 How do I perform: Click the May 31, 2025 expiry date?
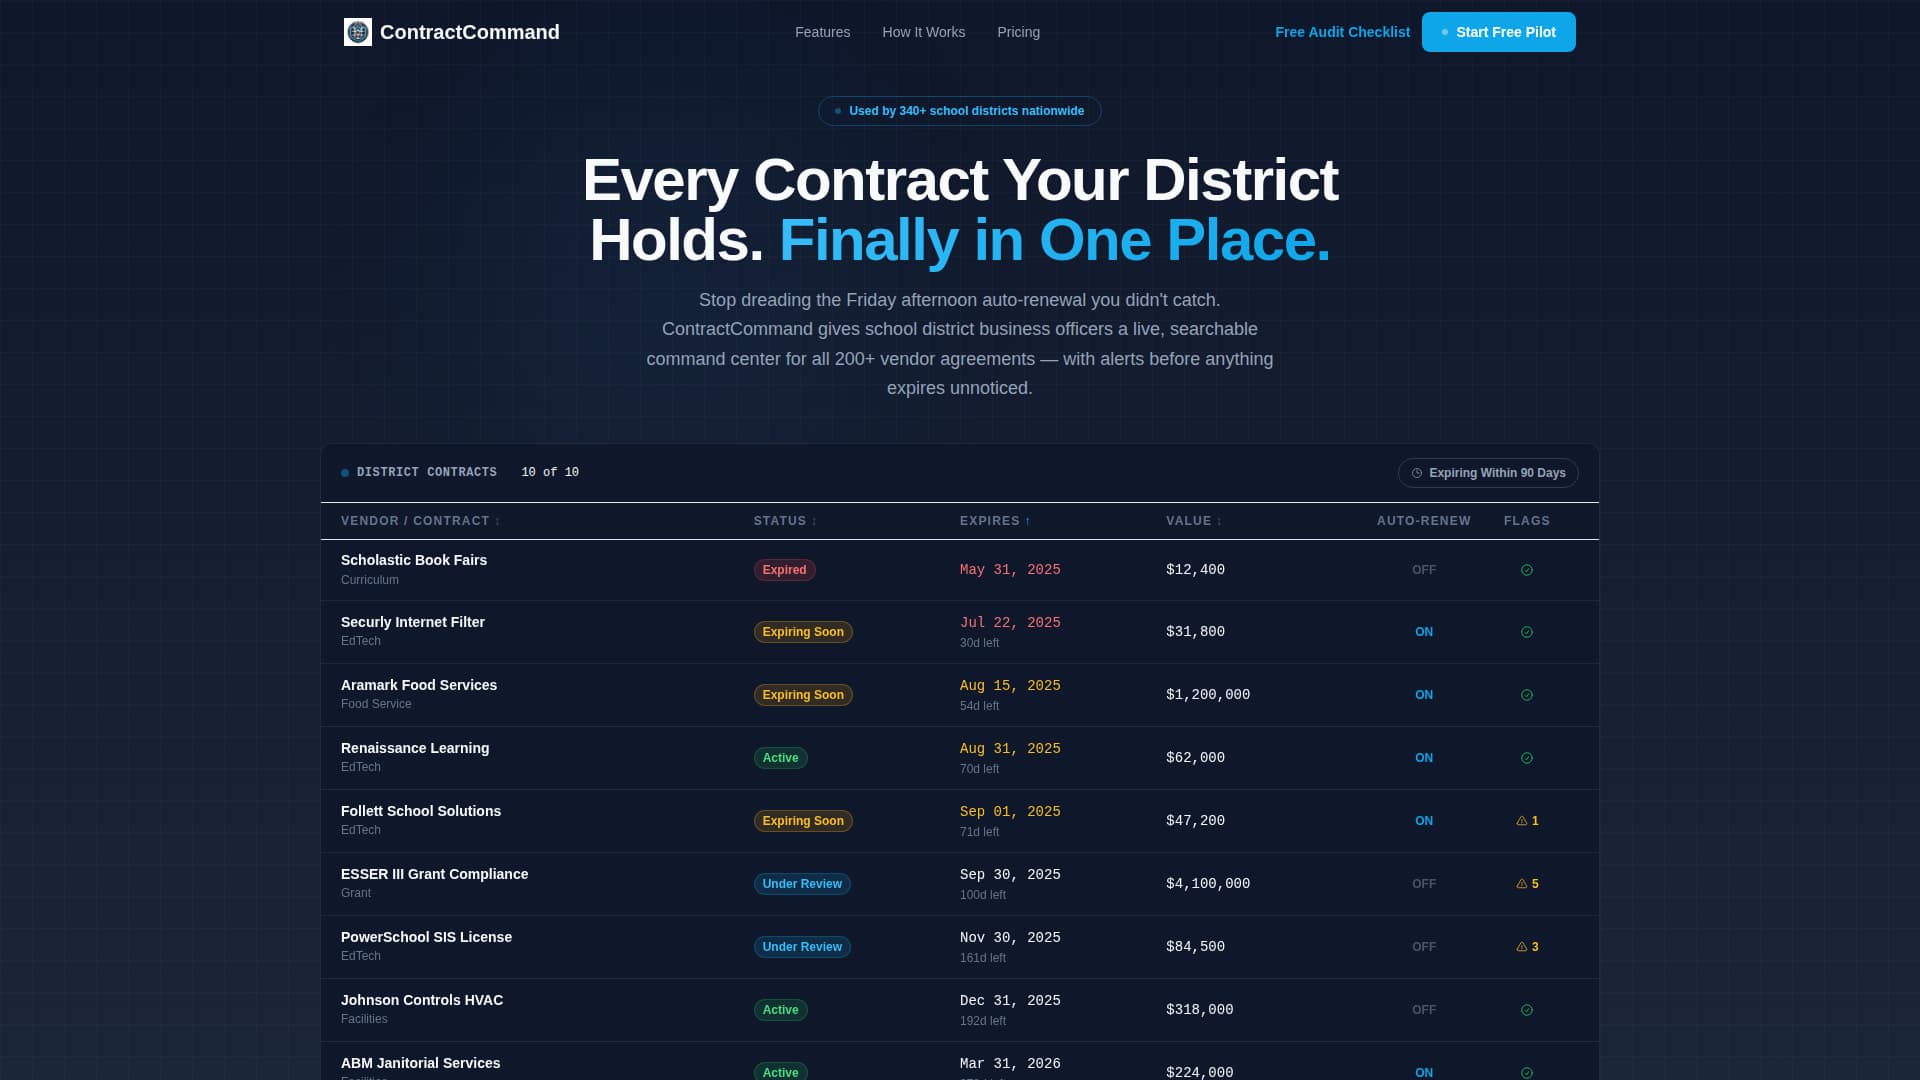tap(1010, 570)
